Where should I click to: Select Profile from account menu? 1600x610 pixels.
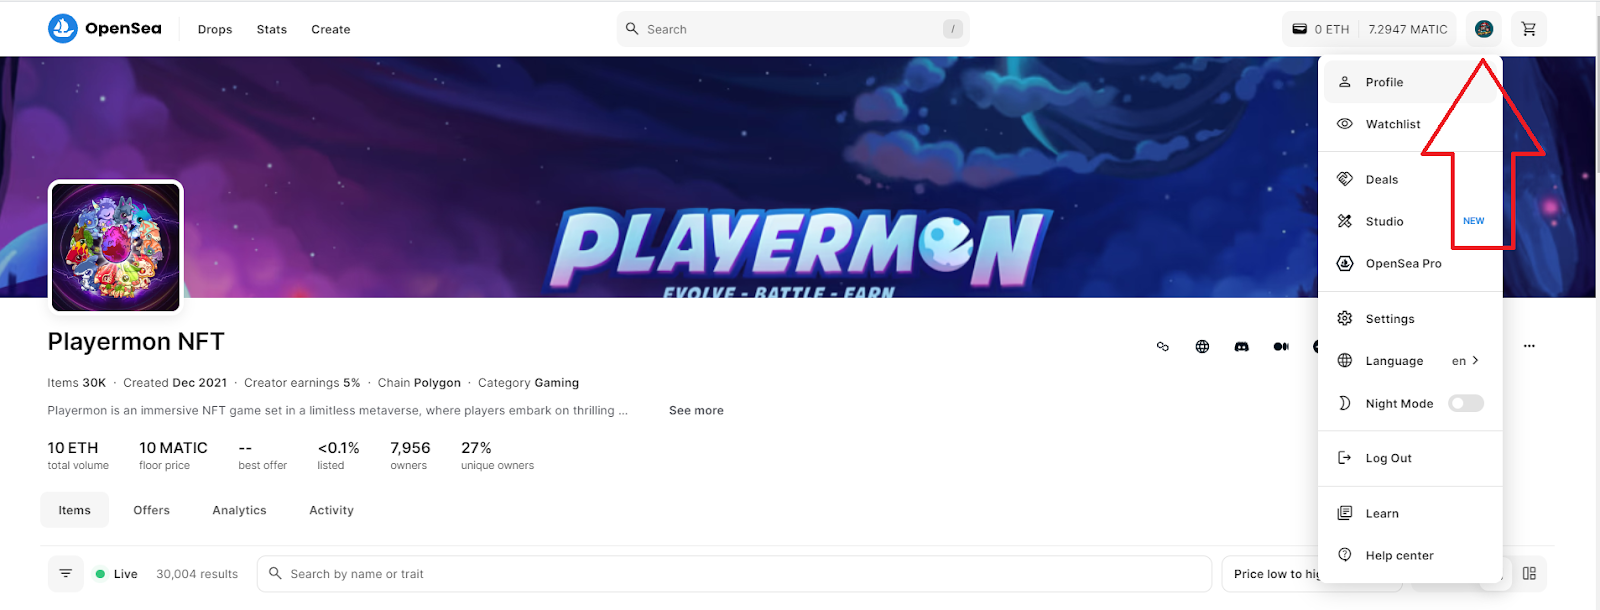click(1384, 82)
